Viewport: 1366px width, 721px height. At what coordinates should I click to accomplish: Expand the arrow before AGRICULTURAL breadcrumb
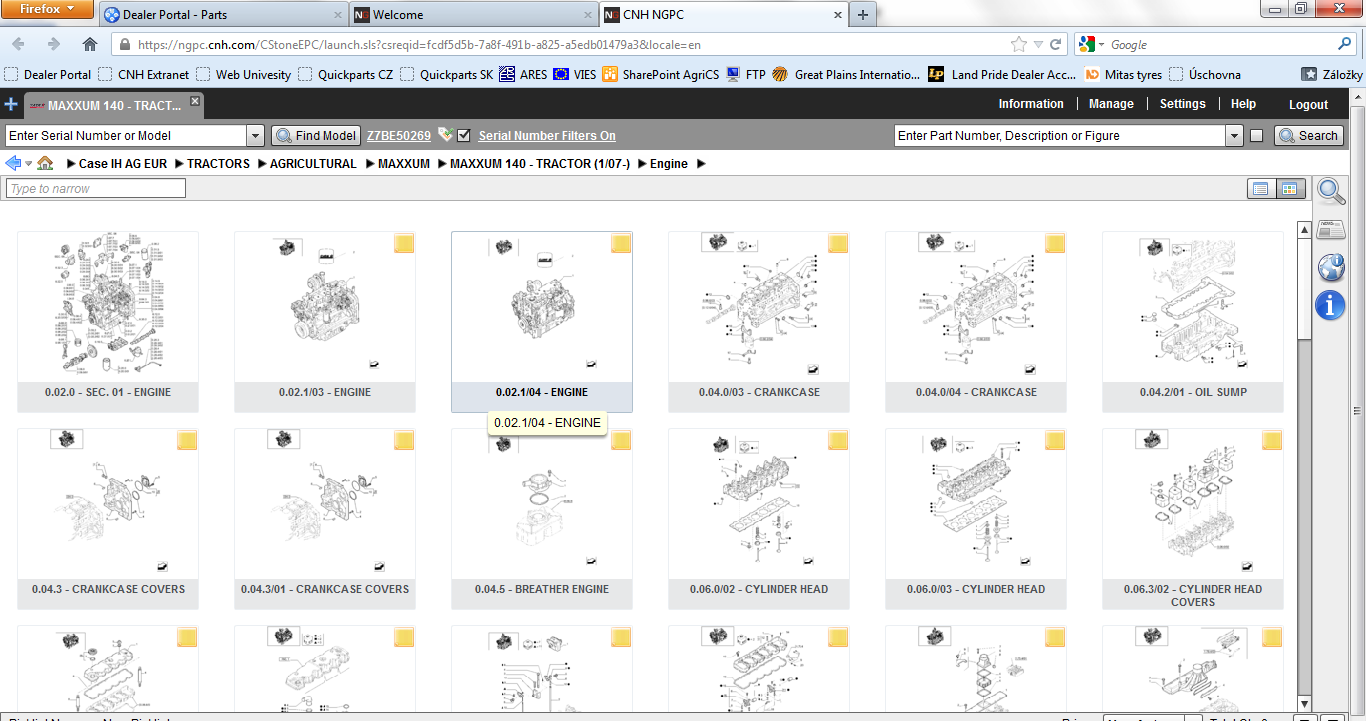coord(262,164)
